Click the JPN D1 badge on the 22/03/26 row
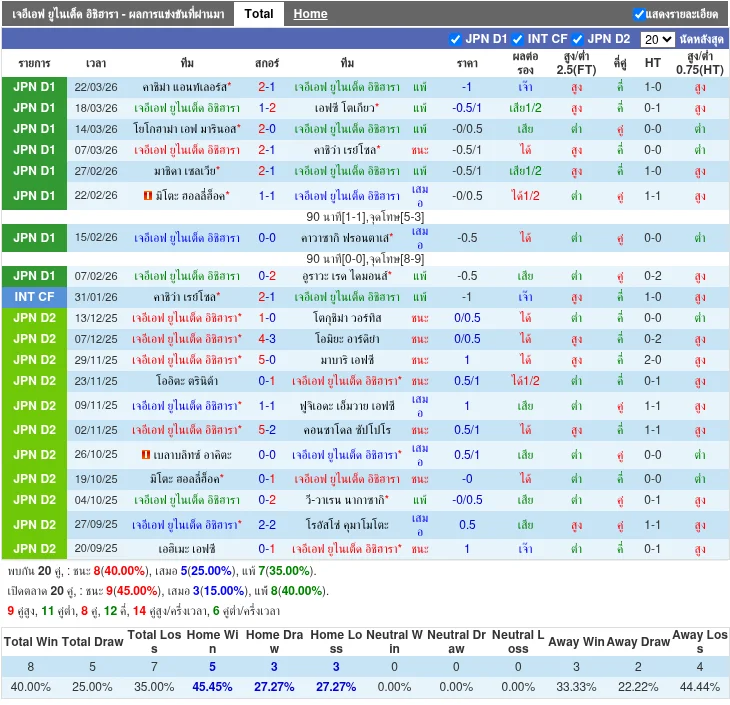 pyautogui.click(x=34, y=87)
